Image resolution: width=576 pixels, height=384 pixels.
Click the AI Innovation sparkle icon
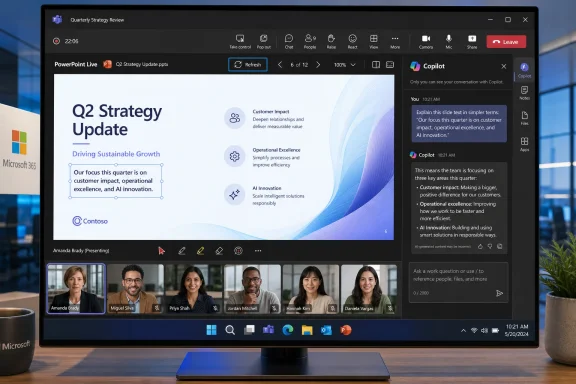click(x=234, y=194)
